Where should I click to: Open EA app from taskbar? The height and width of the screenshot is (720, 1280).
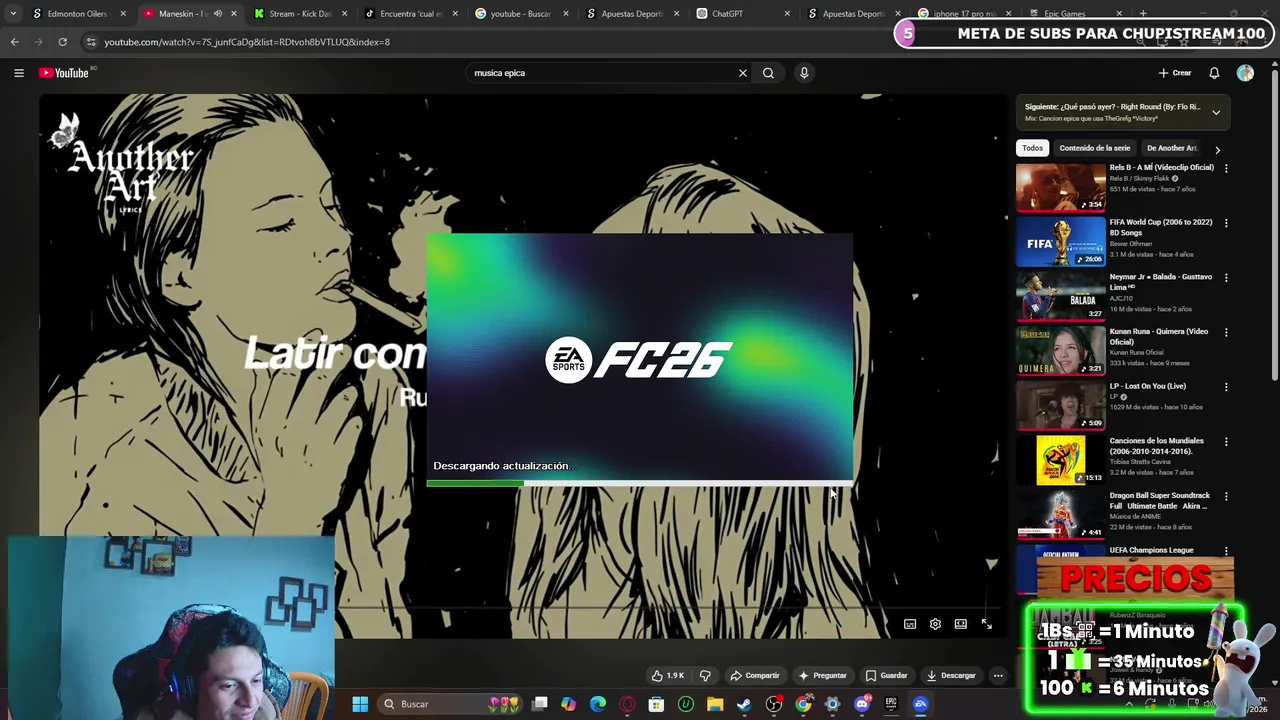(920, 704)
